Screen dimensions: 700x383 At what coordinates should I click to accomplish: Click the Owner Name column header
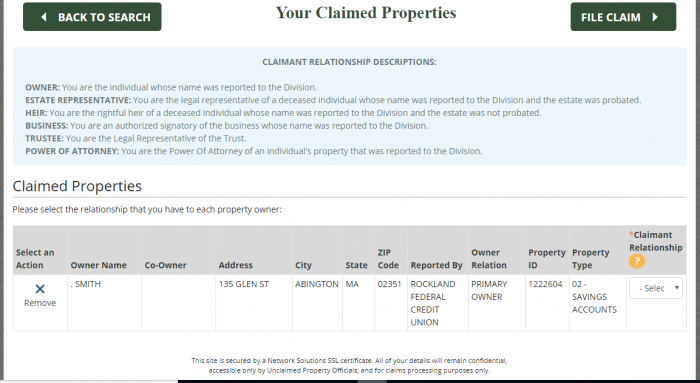click(x=98, y=265)
